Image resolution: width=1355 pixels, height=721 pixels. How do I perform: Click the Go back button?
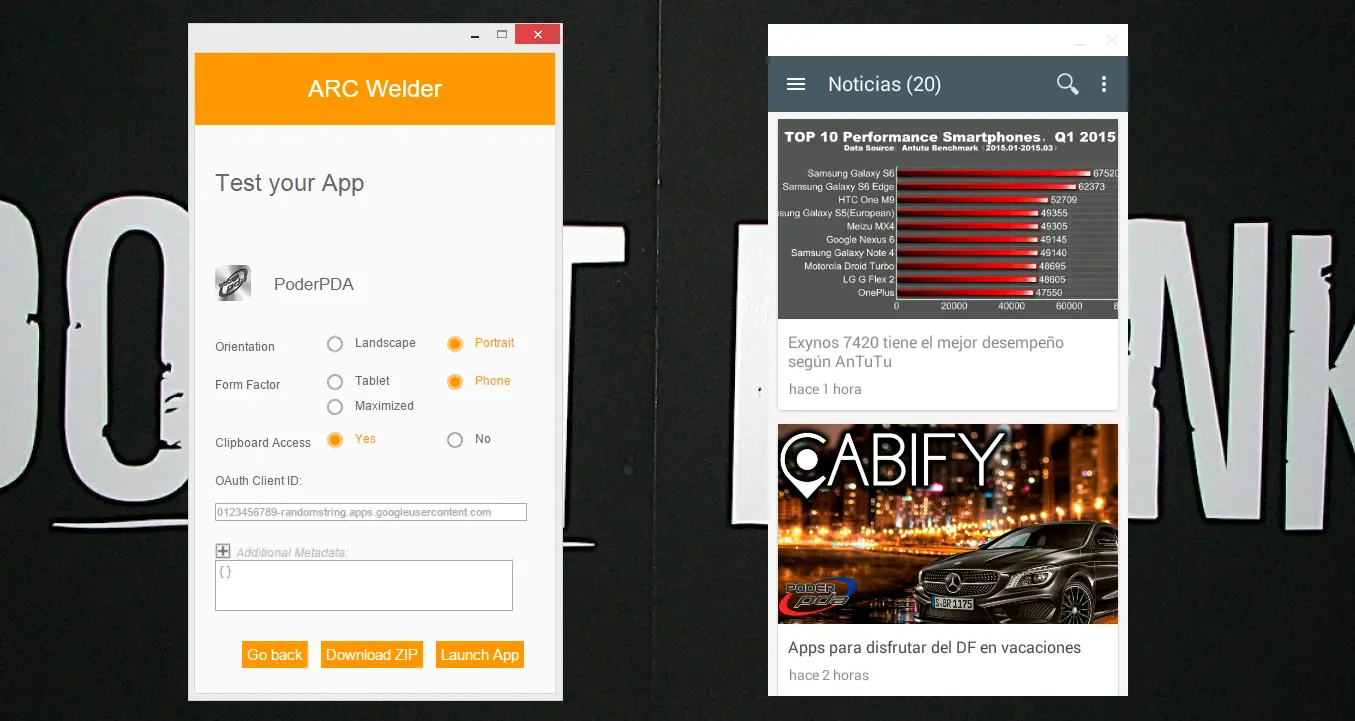point(275,655)
